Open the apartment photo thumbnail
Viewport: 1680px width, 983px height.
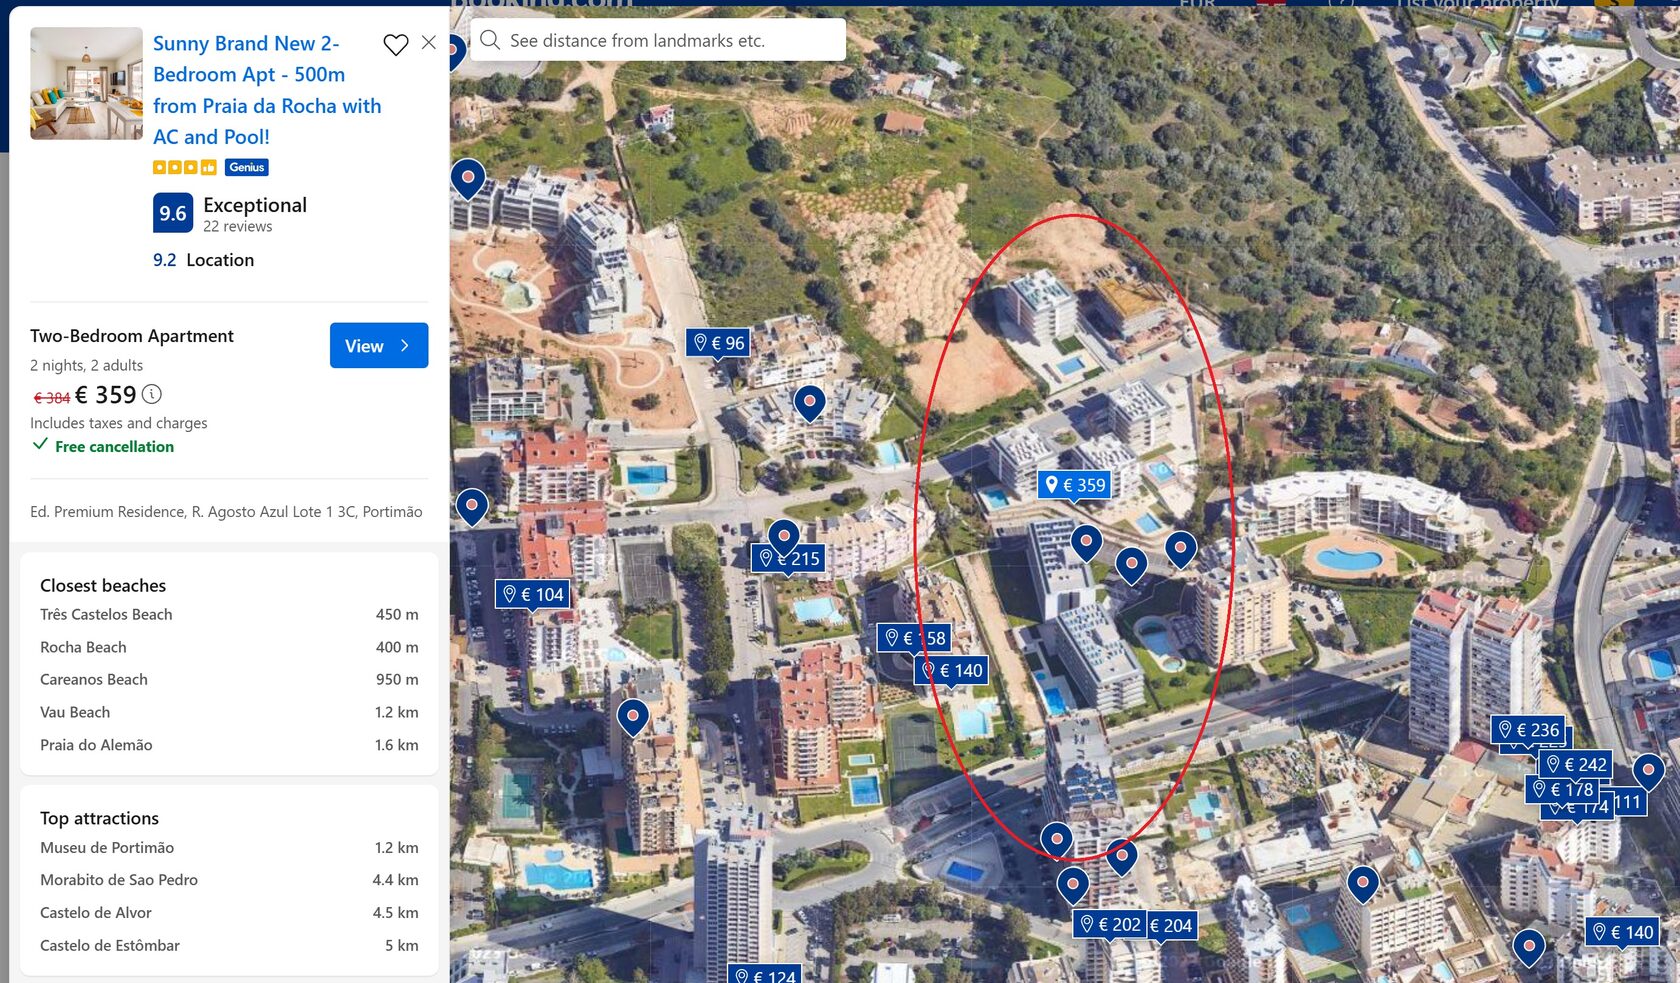click(x=87, y=83)
